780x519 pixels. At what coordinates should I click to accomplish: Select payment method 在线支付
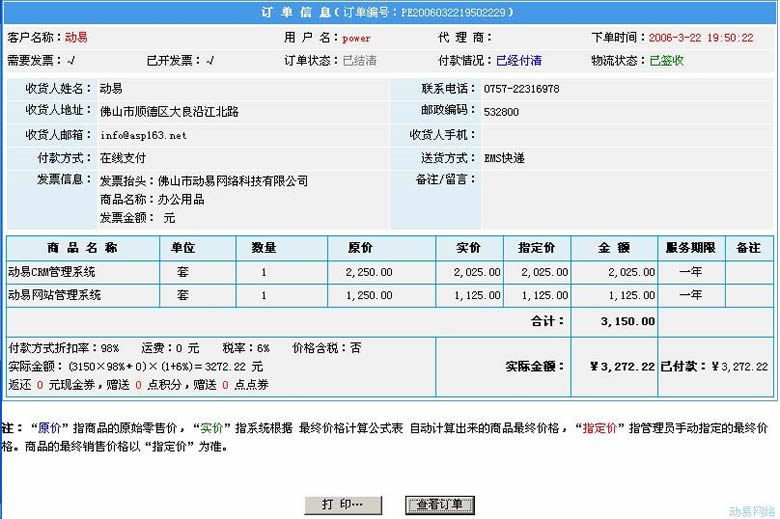tap(123, 158)
